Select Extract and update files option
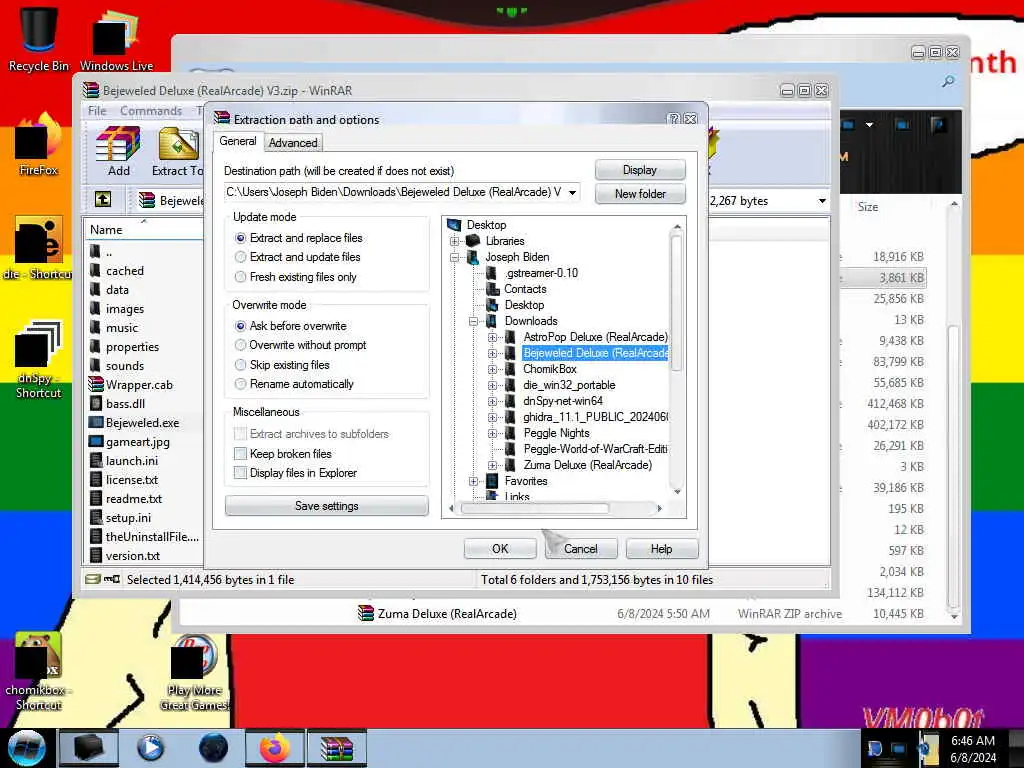1024x768 pixels. click(x=240, y=257)
